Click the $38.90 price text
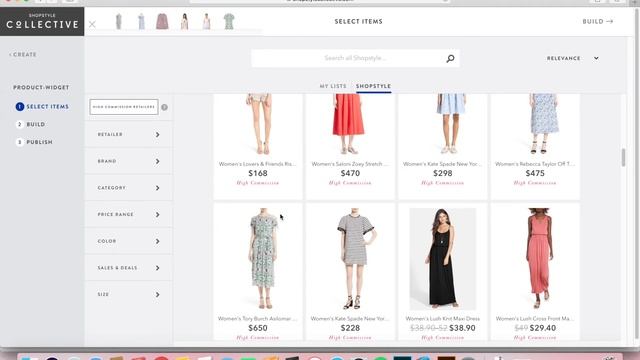Screen dimensions: 640x360 [x=462, y=328]
